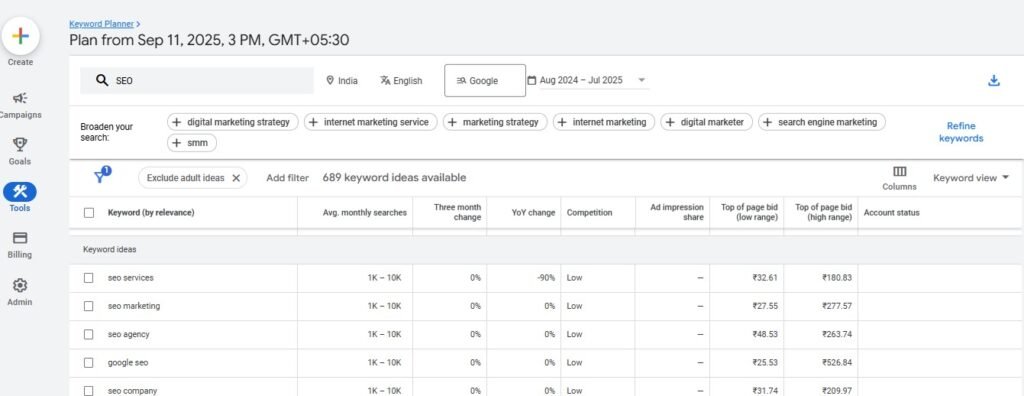Screen dimensions: 1024x396
Task: Add internet marketing suggestion chip
Action: (603, 122)
